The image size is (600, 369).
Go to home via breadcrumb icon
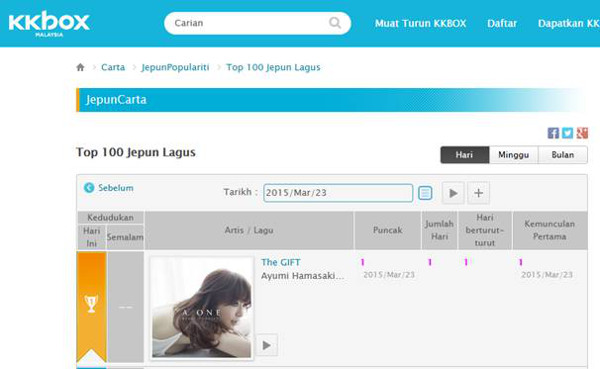80,67
